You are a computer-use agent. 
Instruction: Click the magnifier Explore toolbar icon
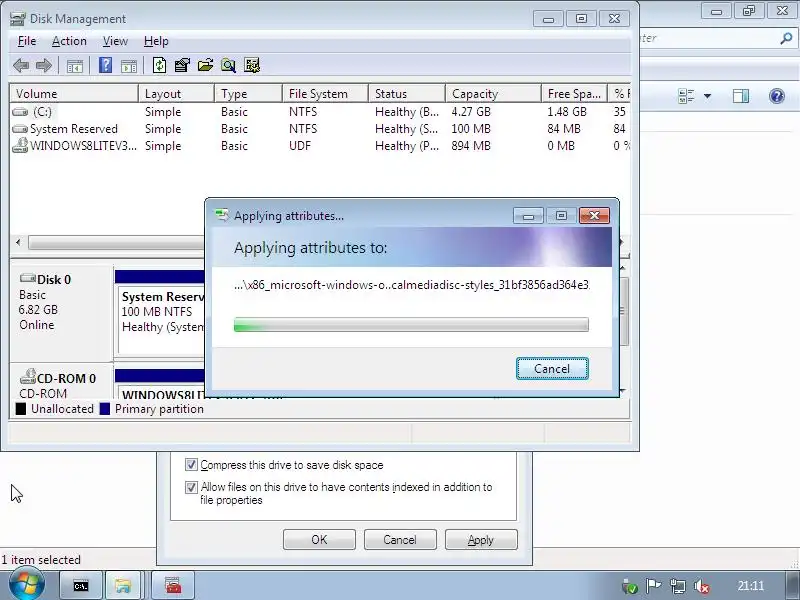point(228,65)
